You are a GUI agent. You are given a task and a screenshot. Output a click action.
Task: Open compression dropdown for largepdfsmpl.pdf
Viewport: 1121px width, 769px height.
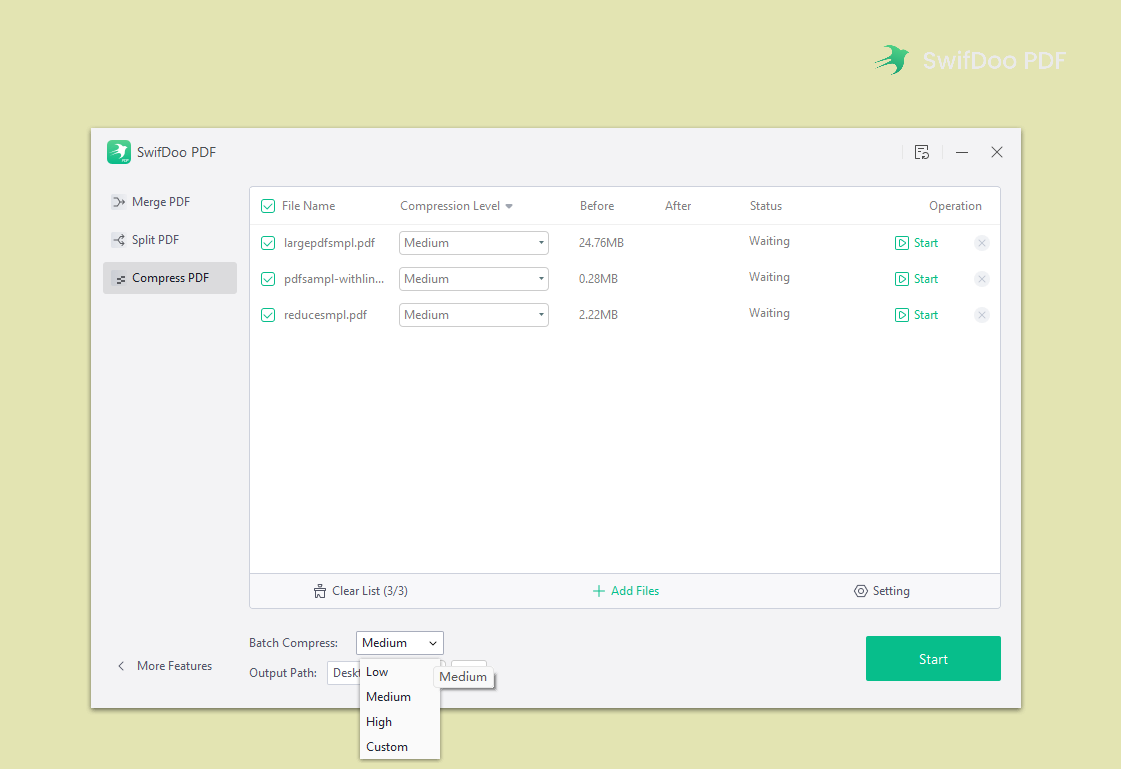[473, 243]
